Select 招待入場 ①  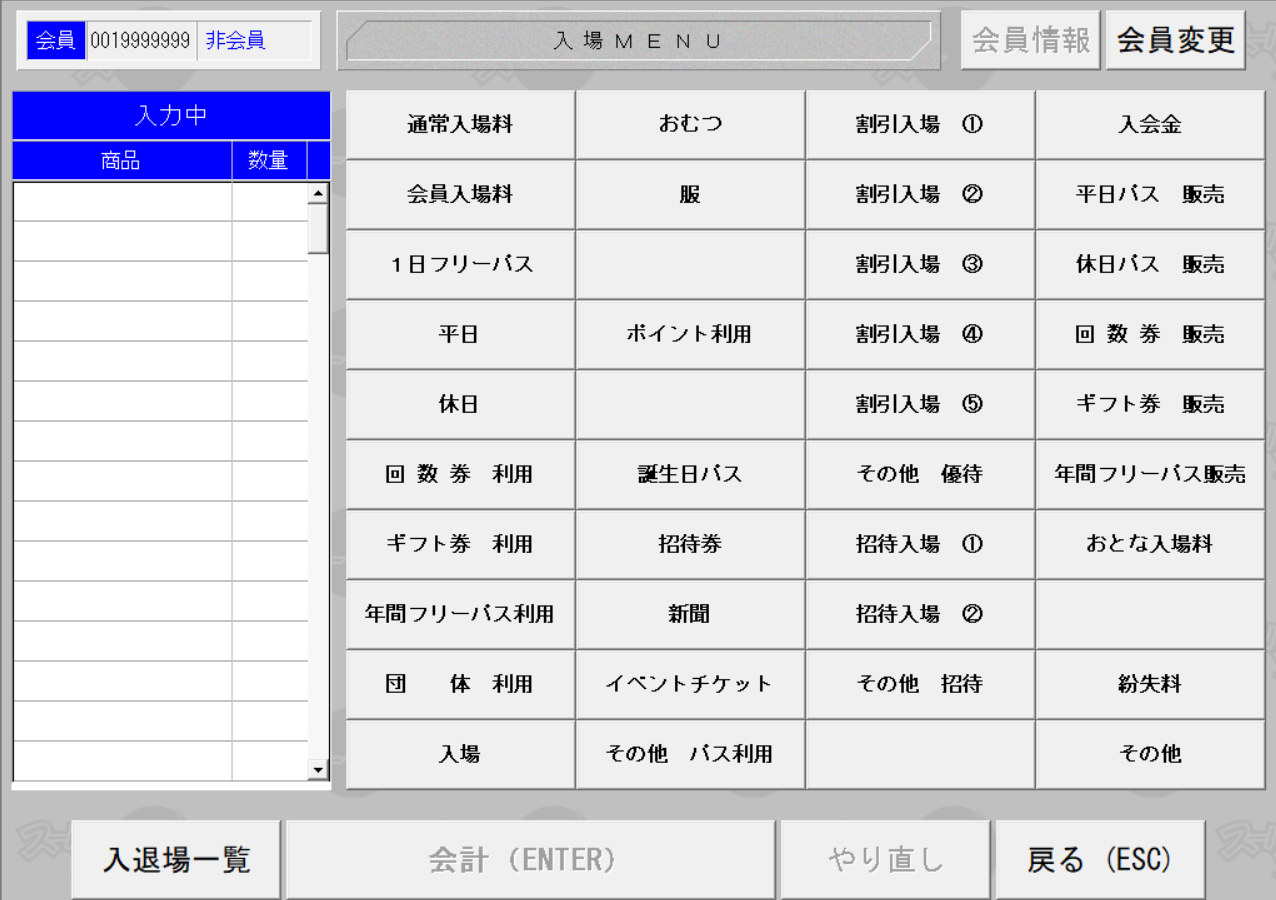[920, 545]
